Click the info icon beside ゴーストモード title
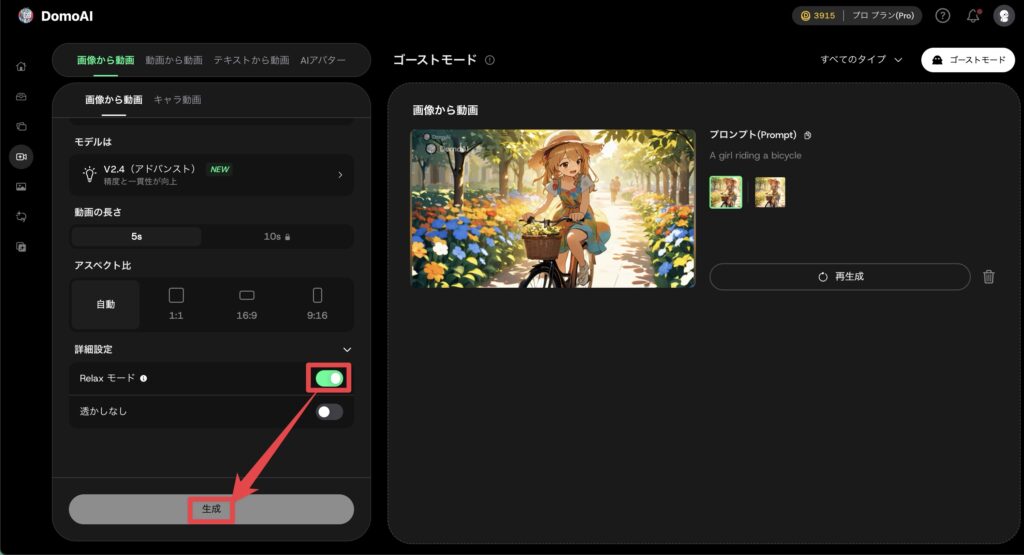The width and height of the screenshot is (1024, 555). pos(490,60)
